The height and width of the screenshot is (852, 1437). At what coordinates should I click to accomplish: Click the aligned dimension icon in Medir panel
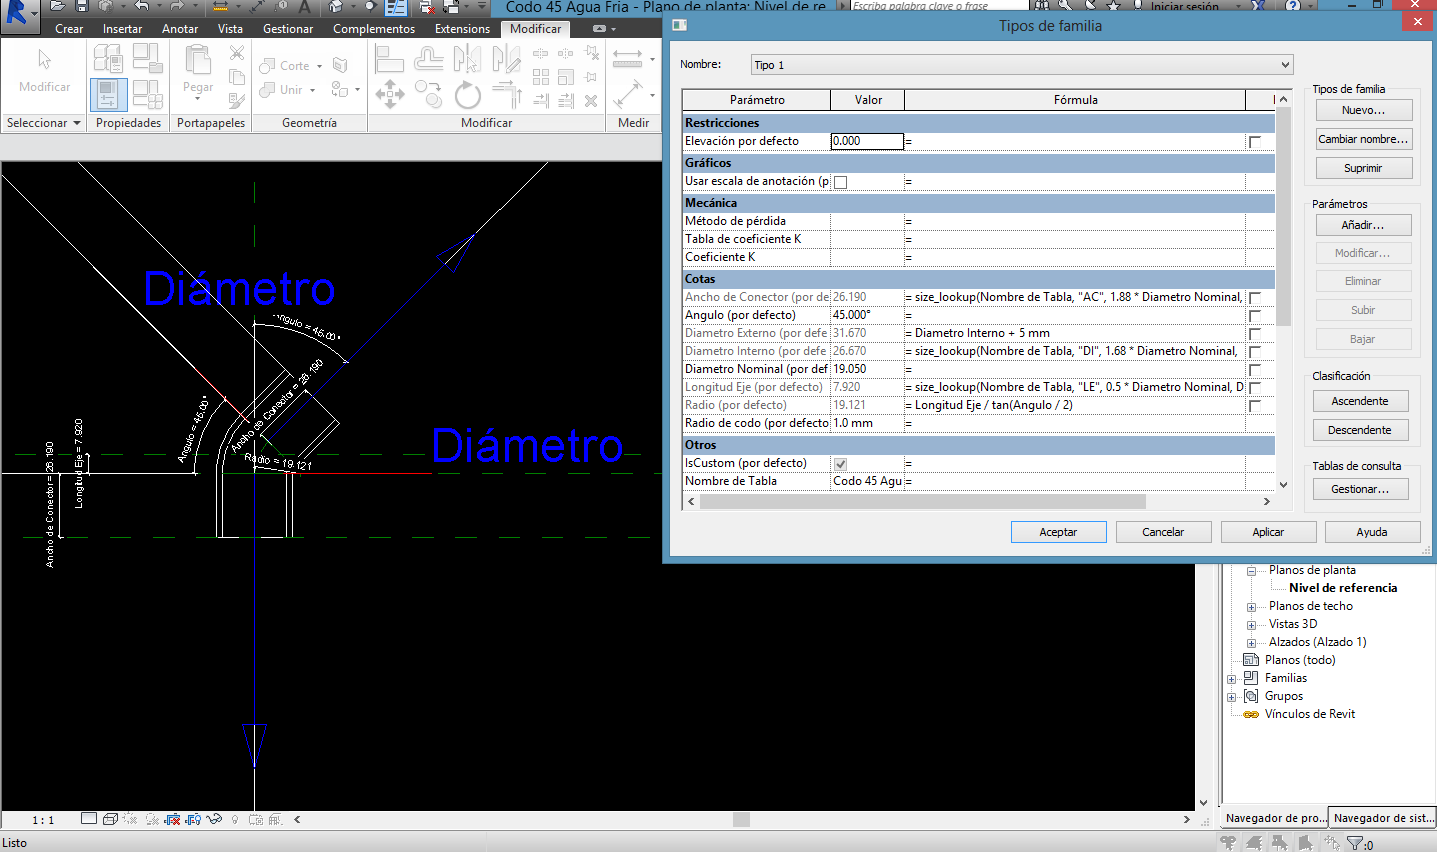click(x=628, y=96)
